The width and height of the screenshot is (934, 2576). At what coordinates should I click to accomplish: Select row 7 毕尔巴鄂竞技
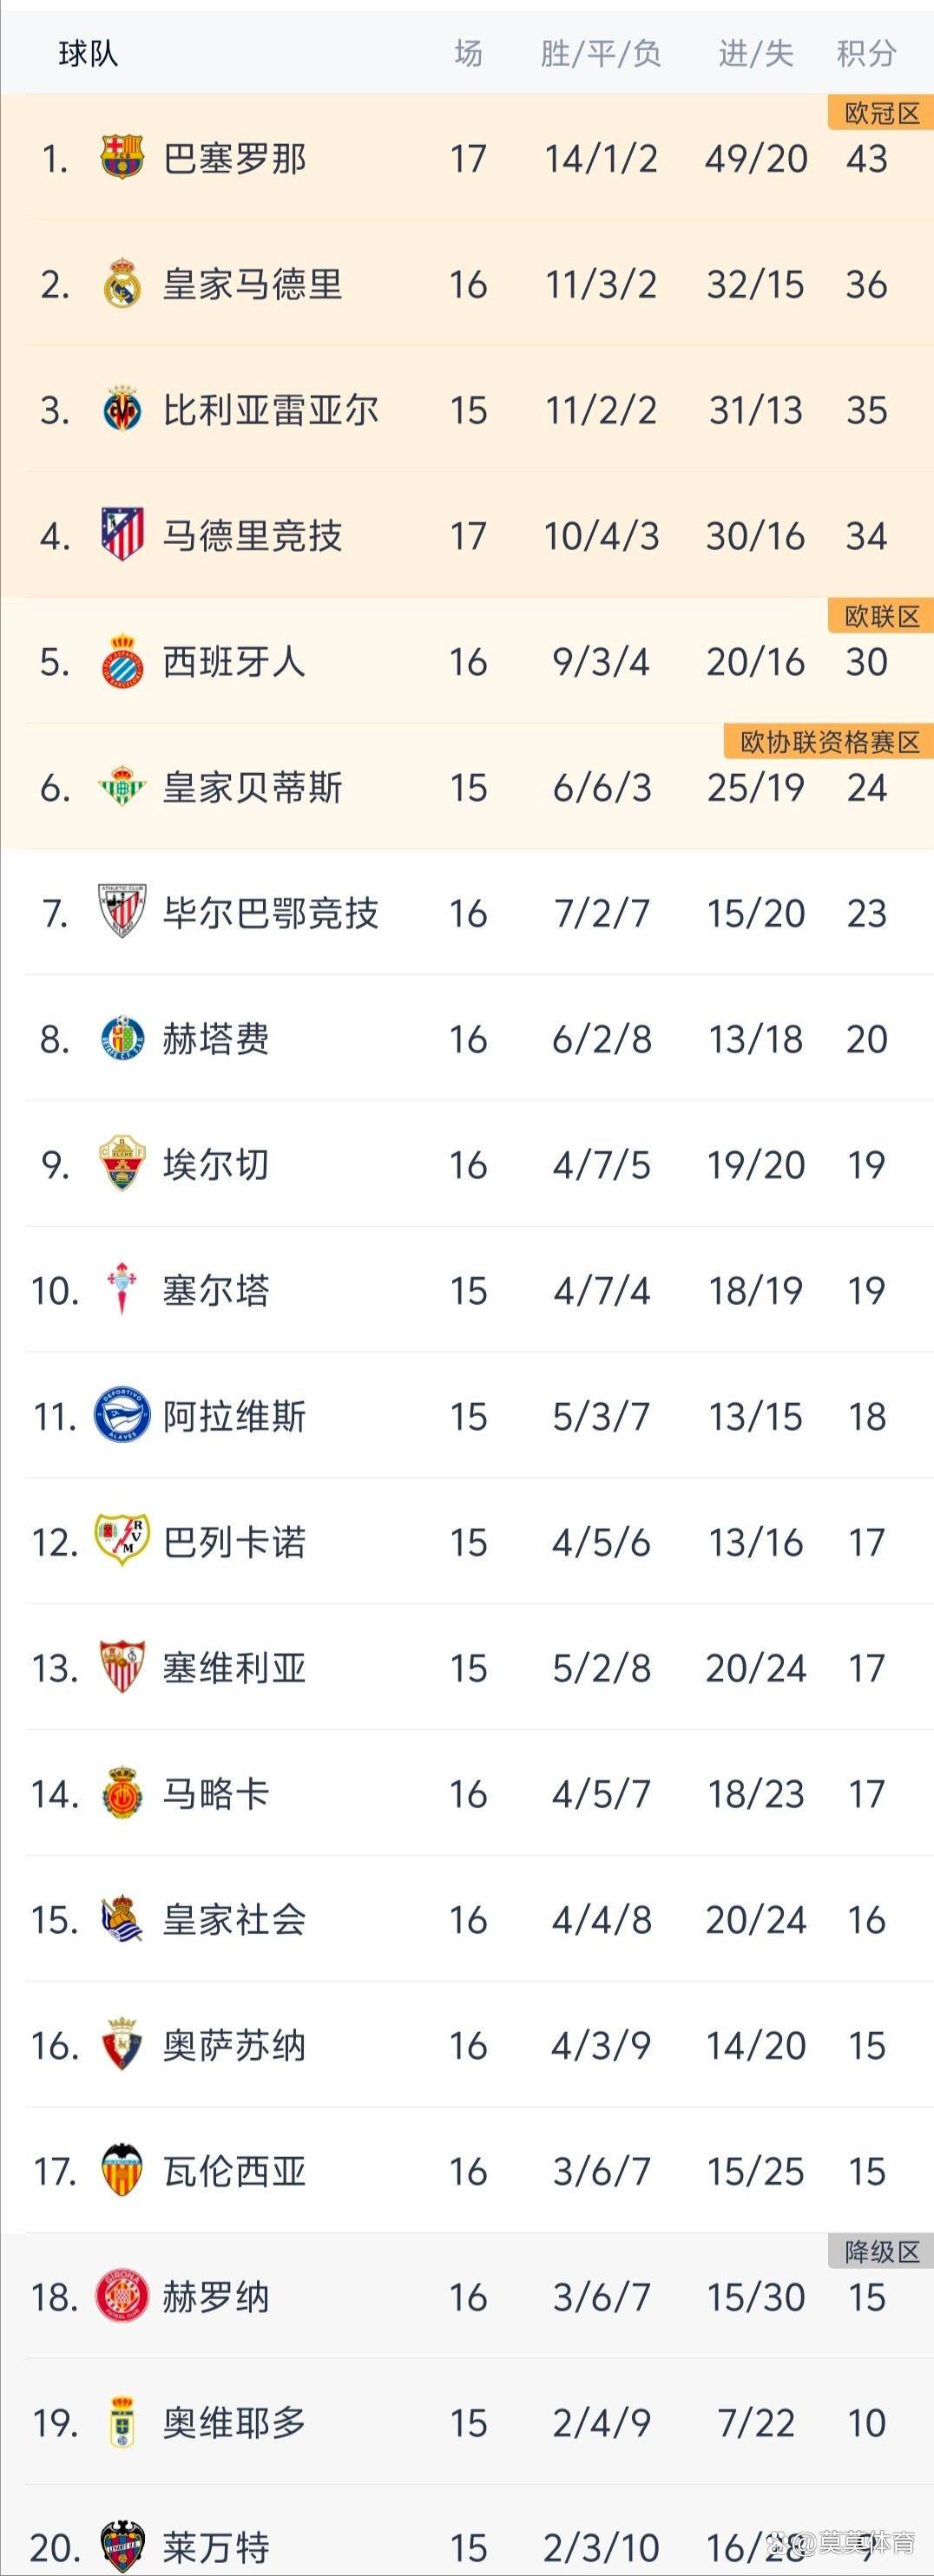(x=270, y=913)
